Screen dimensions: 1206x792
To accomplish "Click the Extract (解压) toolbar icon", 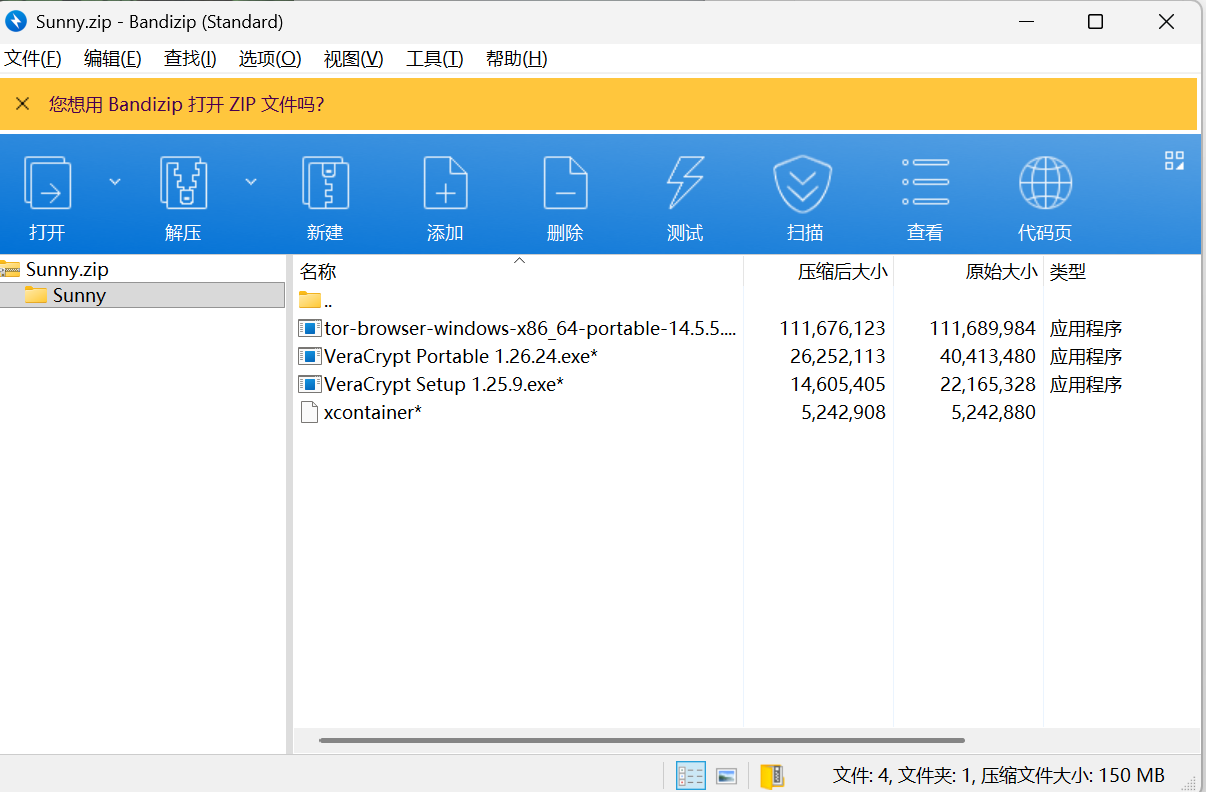I will point(183,183).
